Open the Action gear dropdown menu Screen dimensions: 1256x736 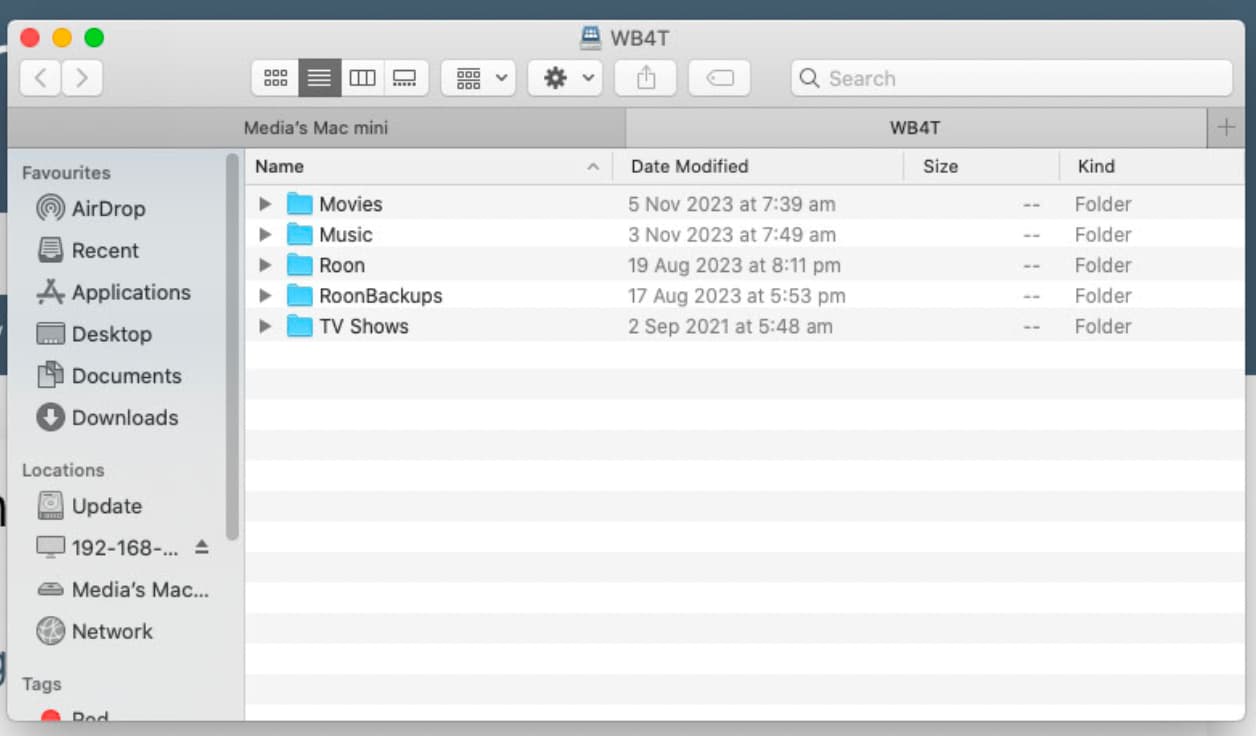pos(565,78)
